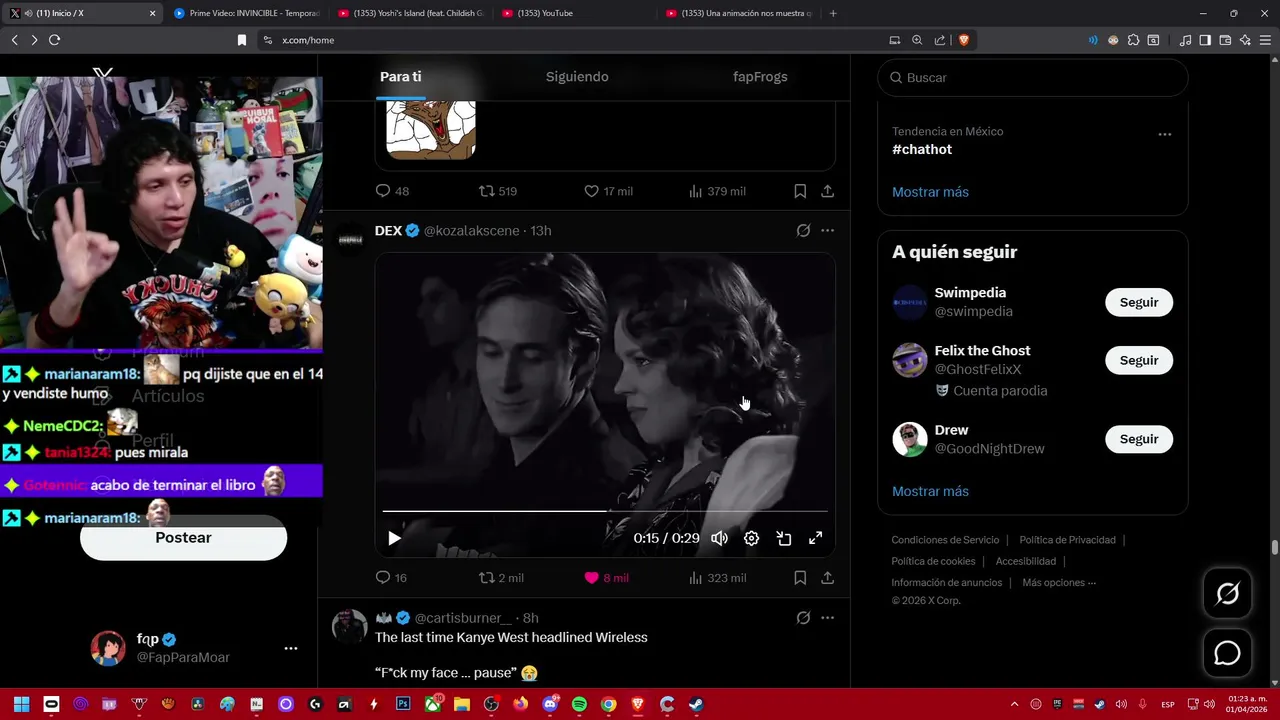Open reply on post with 48 comments
Image resolution: width=1280 pixels, height=720 pixels.
pos(392,191)
